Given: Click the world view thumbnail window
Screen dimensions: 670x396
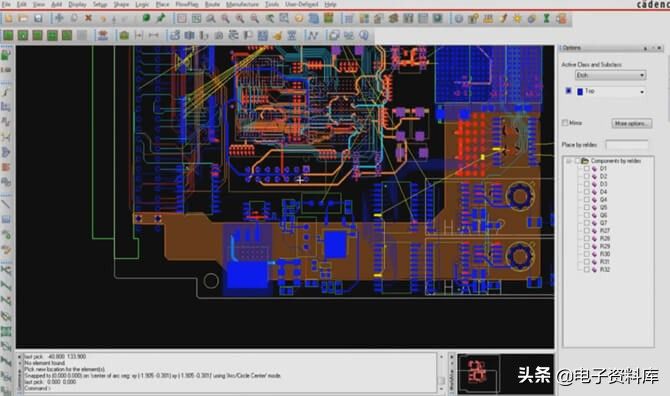Looking at the screenshot, I should tap(505, 373).
